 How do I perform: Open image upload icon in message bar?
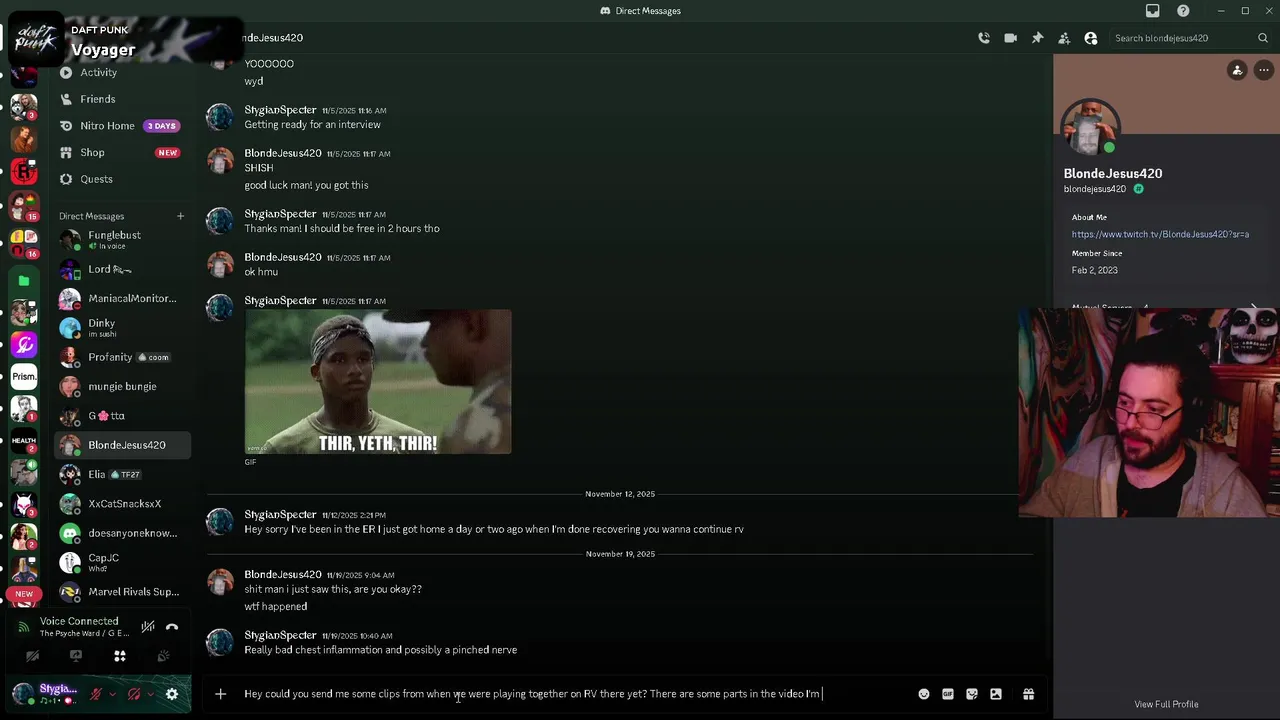996,694
